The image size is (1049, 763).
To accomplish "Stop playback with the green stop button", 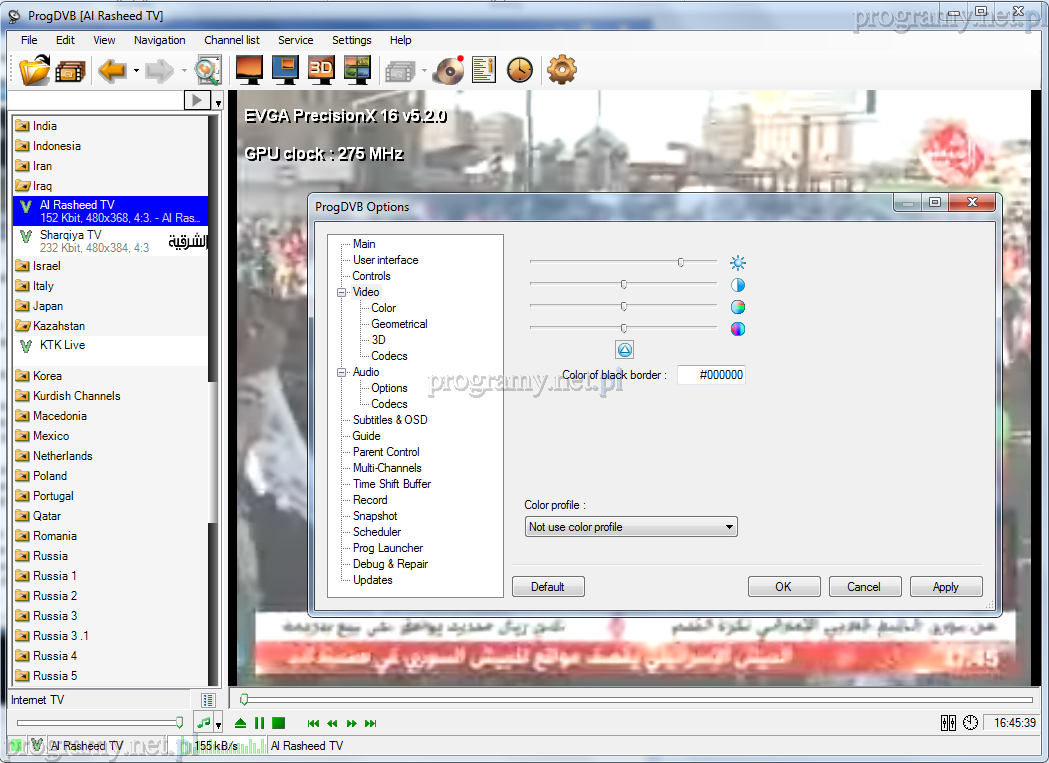I will point(279,723).
